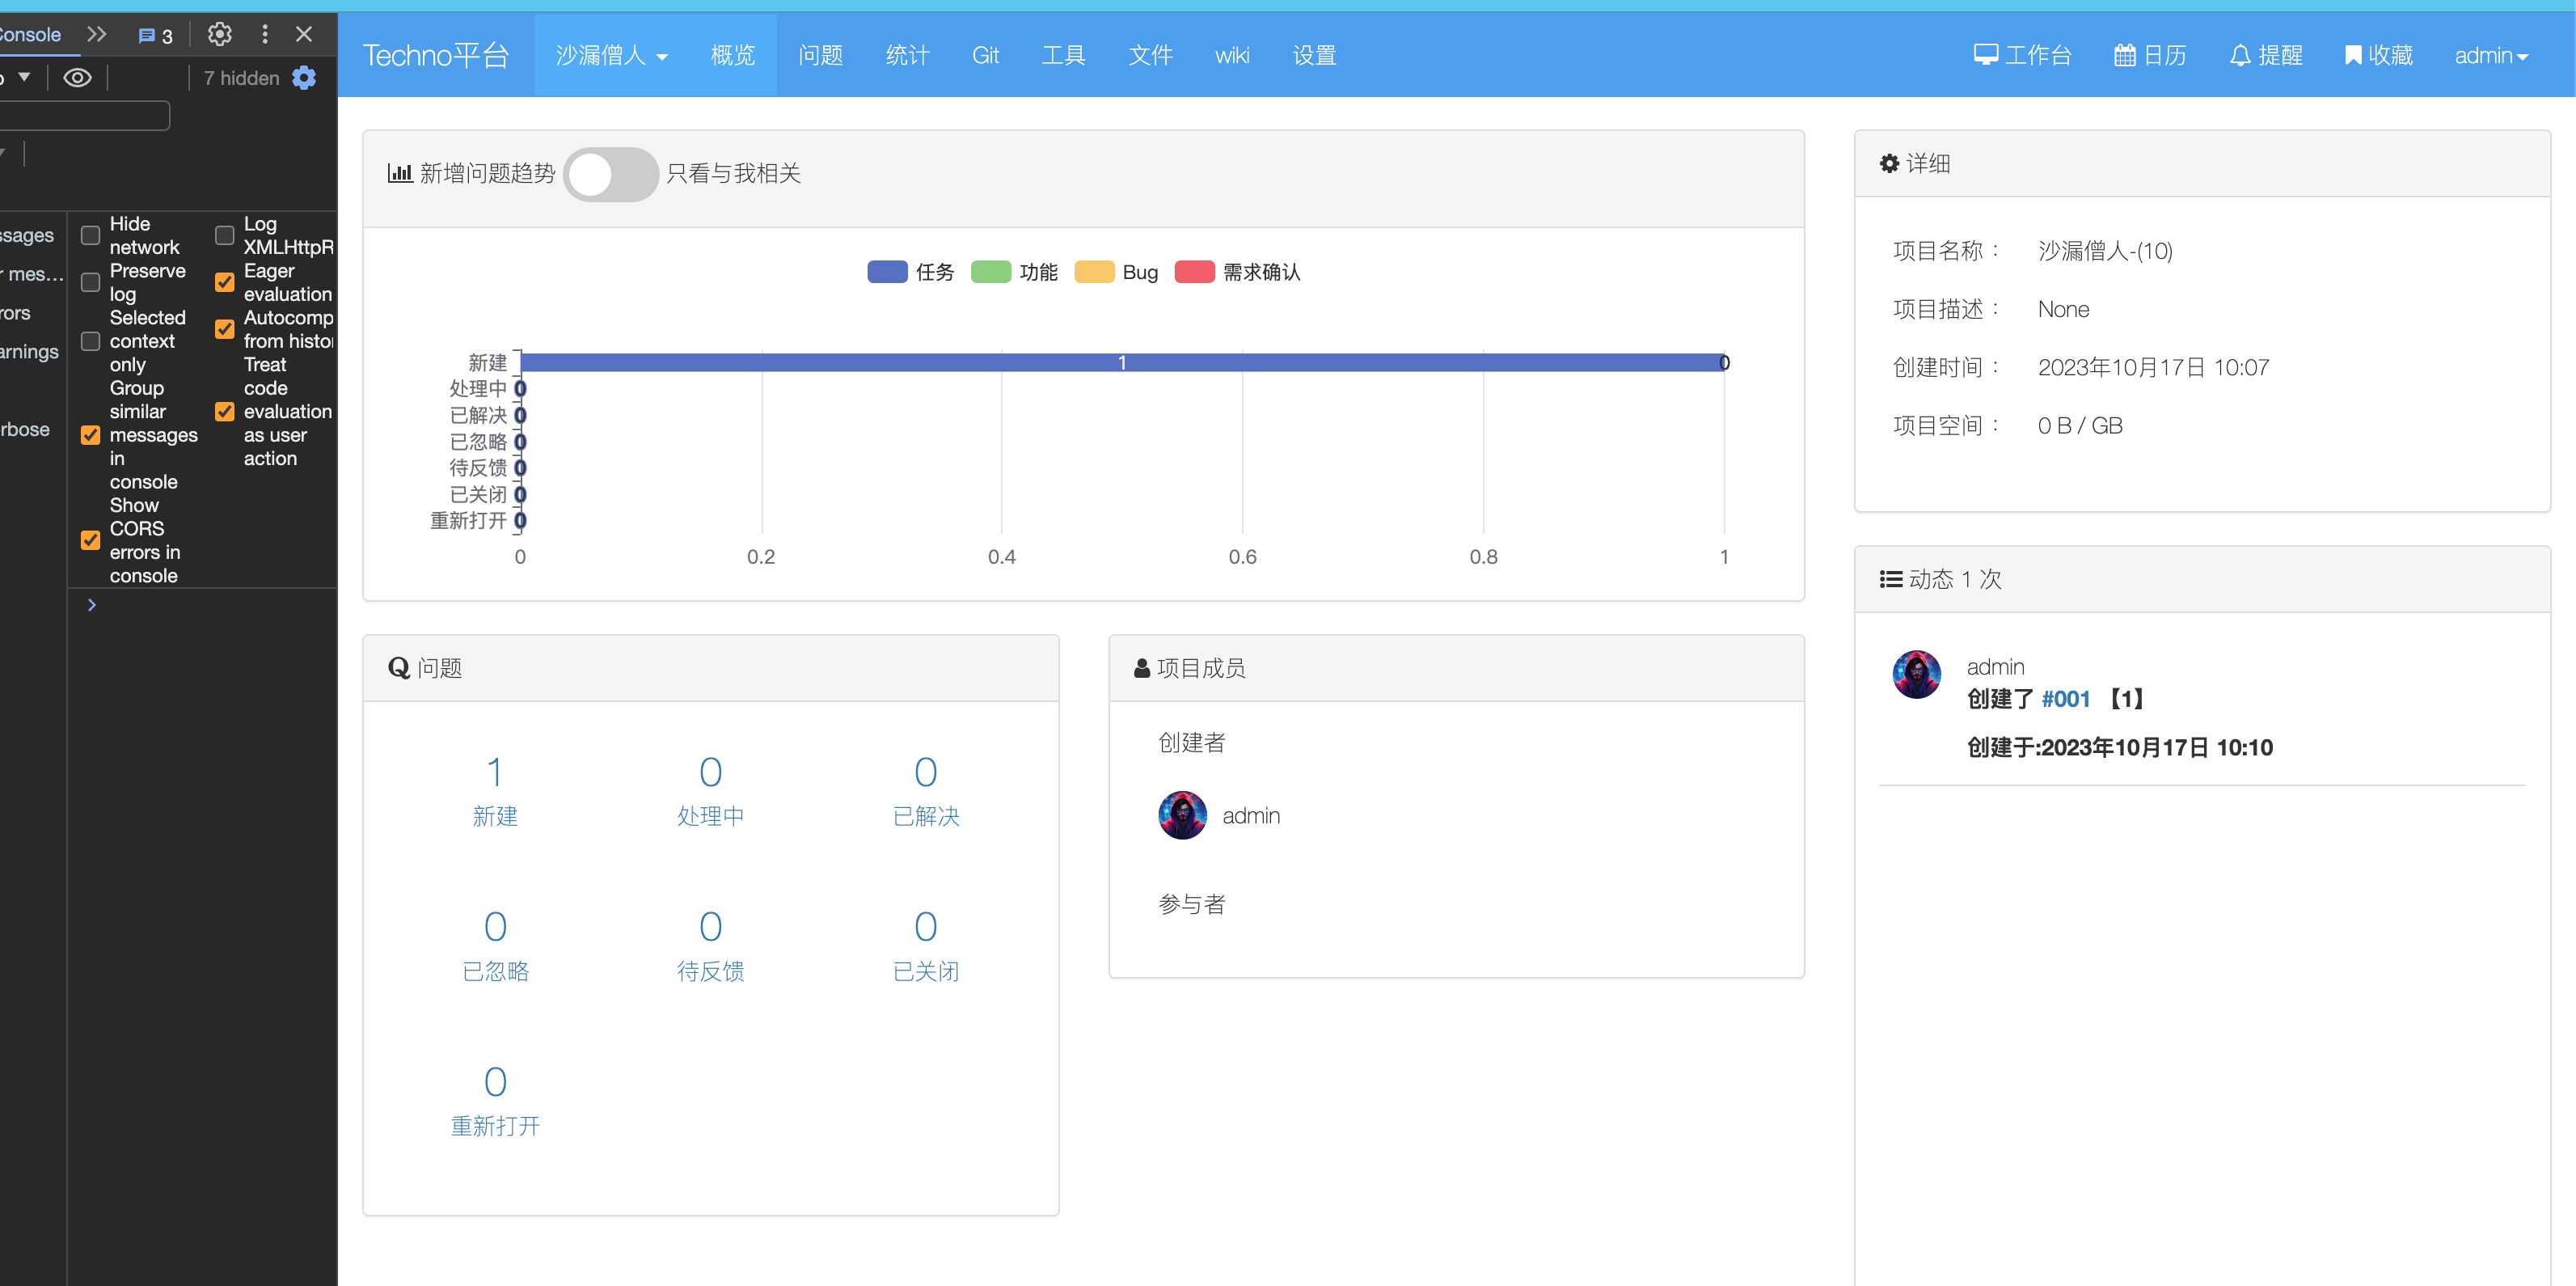The width and height of the screenshot is (2576, 1286).
Task: Open DevTools settings gear icon
Action: click(x=219, y=35)
